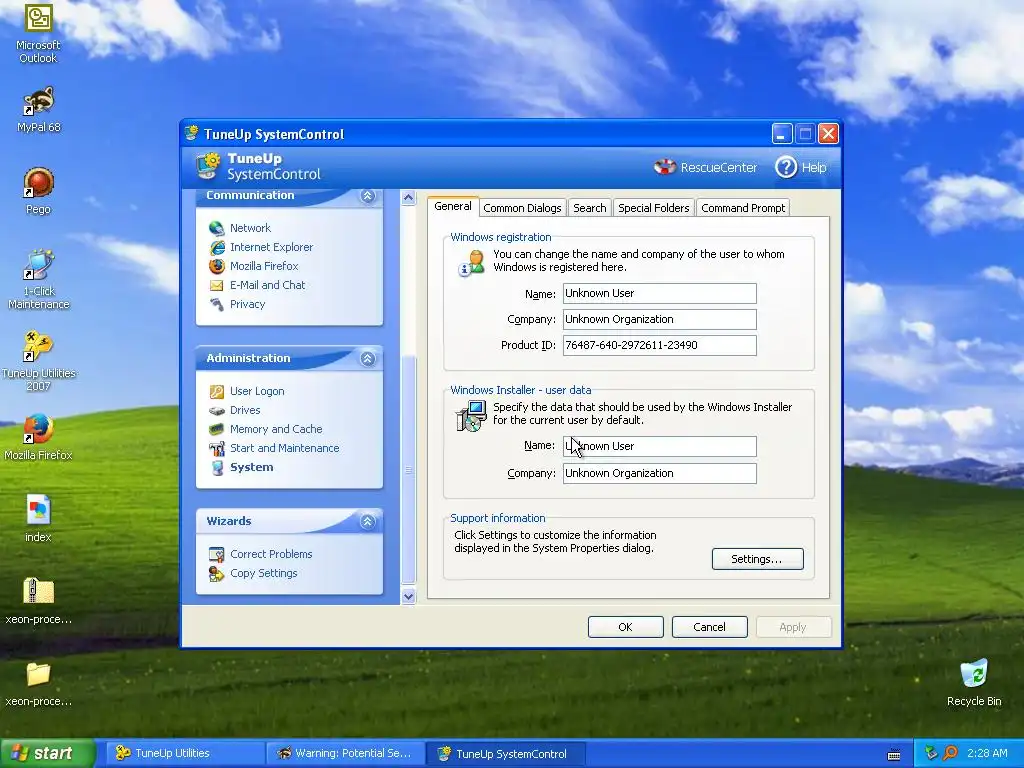
Task: Click the OK button
Action: 626,627
